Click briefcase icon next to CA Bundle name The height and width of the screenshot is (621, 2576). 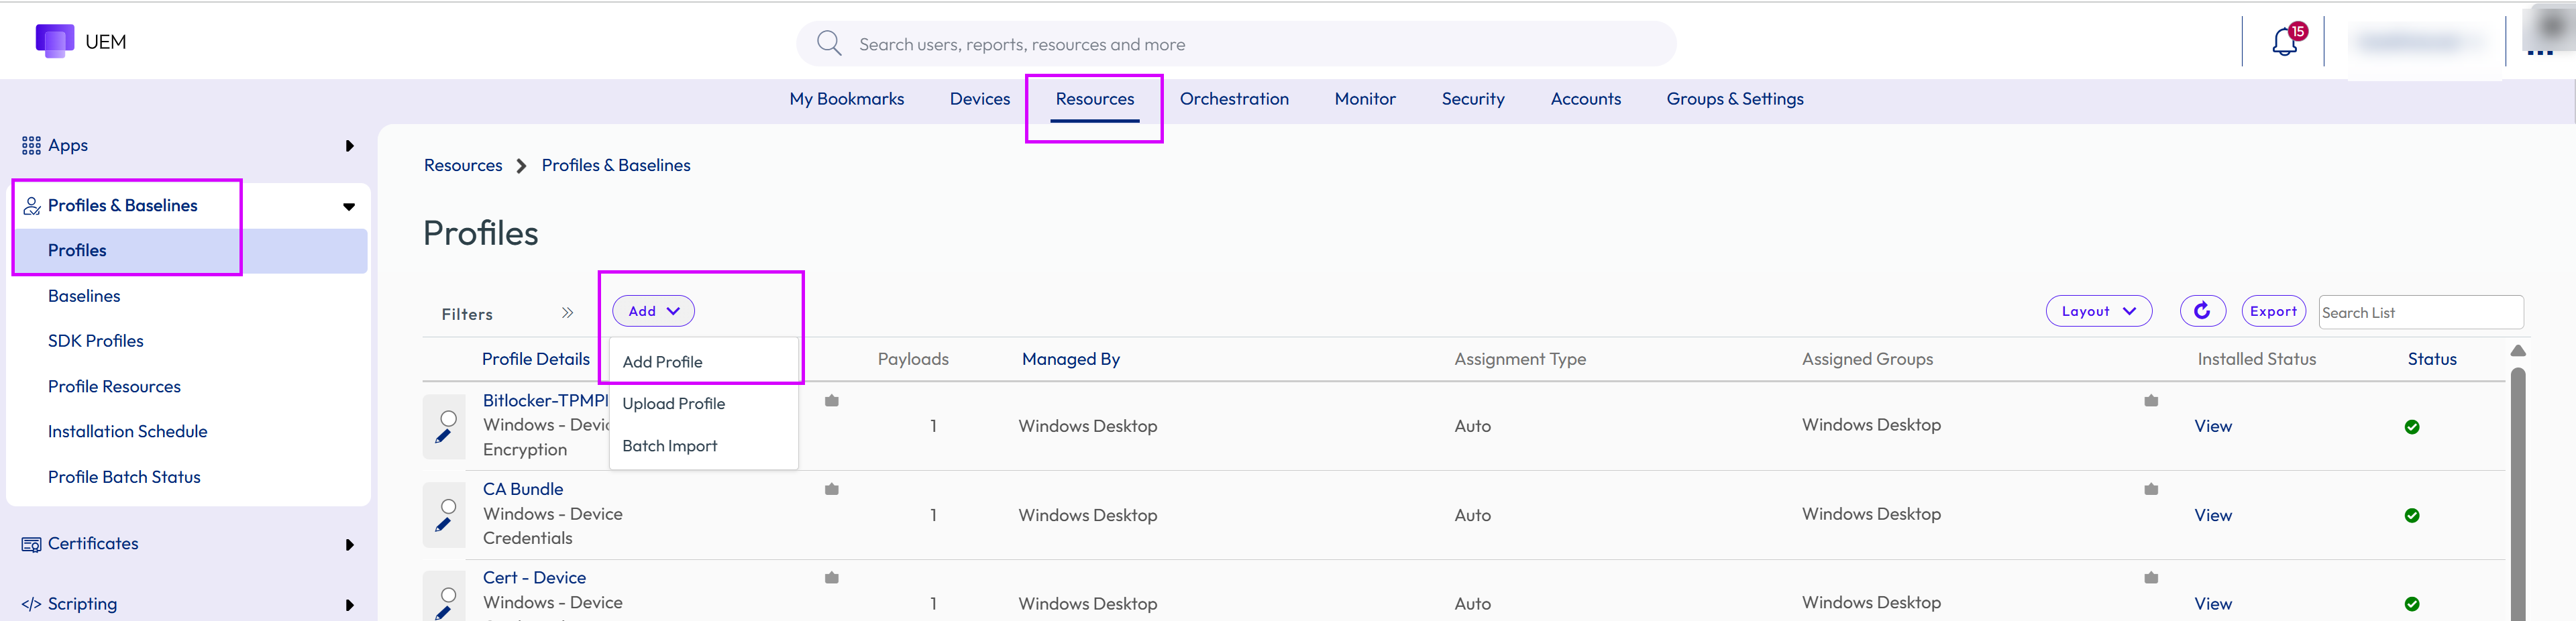[831, 489]
